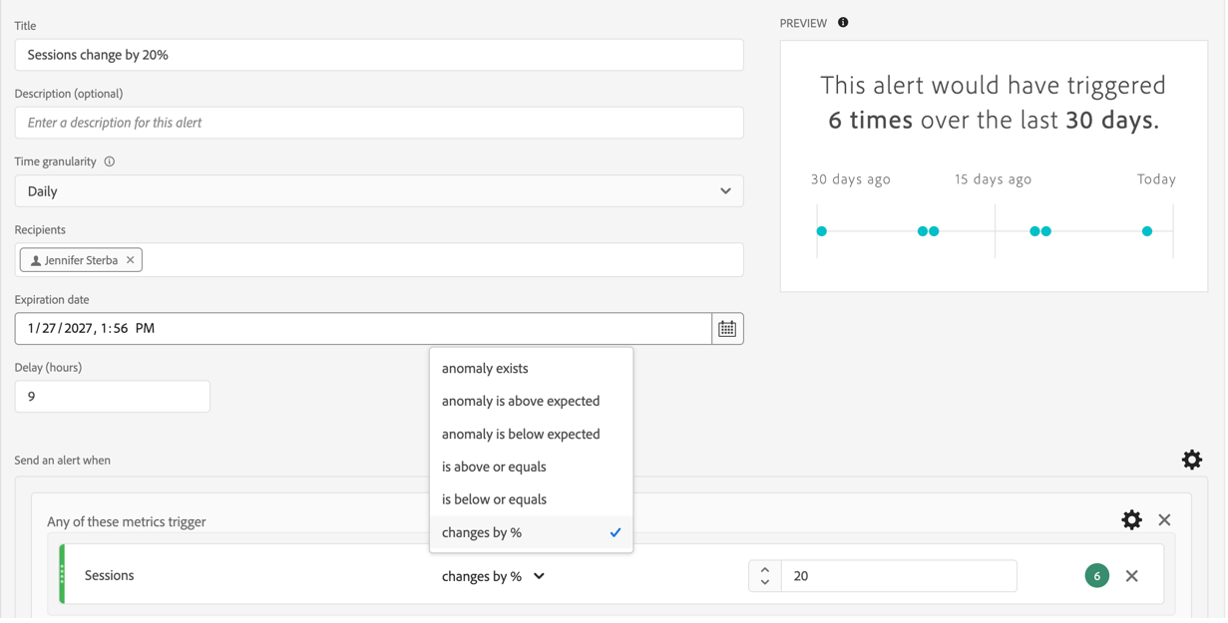Image resolution: width=1228 pixels, height=623 pixels.
Task: Open the metrics trigger card gear settings
Action: pos(1131,519)
